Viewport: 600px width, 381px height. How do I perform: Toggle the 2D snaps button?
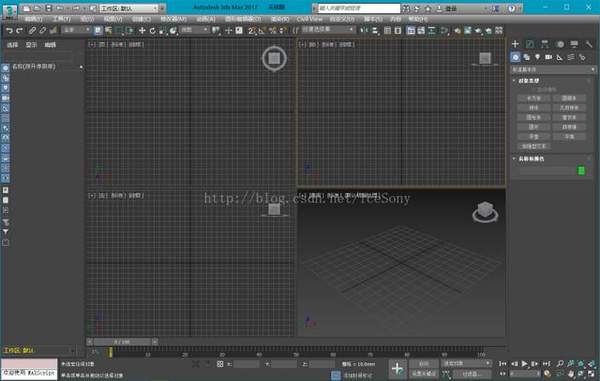pos(251,30)
